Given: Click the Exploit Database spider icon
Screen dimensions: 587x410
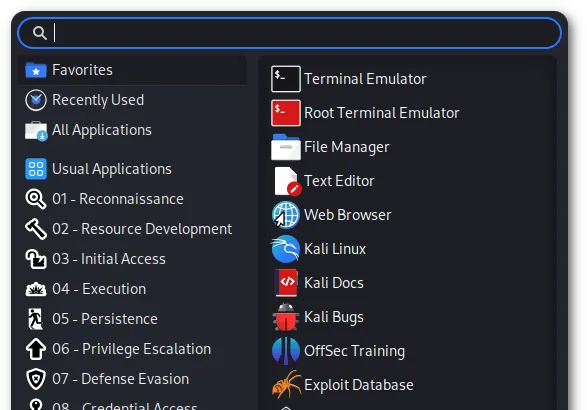Looking at the screenshot, I should click(286, 385).
